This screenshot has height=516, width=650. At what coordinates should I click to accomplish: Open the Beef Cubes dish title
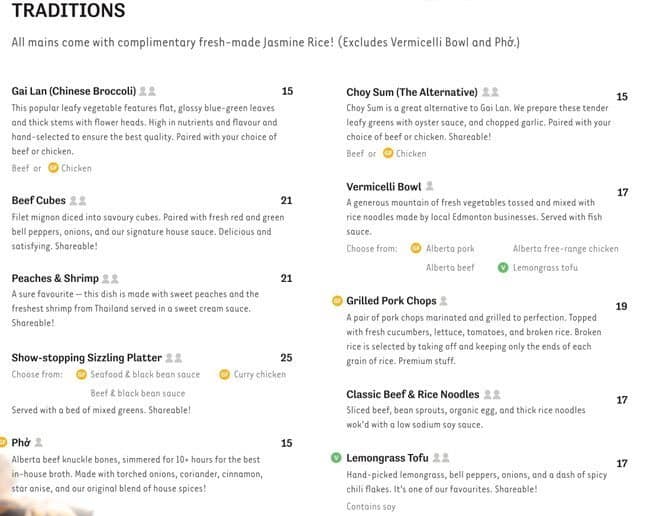[x=38, y=201]
